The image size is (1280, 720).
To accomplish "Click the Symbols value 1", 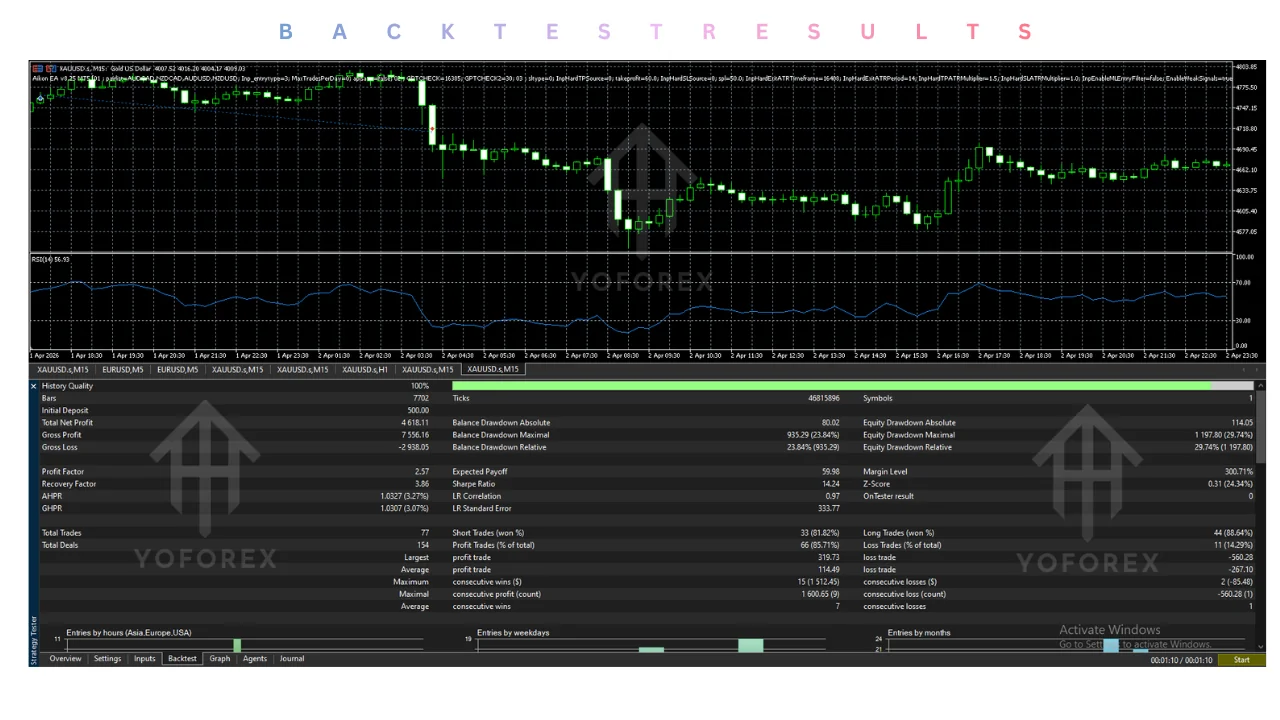I will (1250, 398).
